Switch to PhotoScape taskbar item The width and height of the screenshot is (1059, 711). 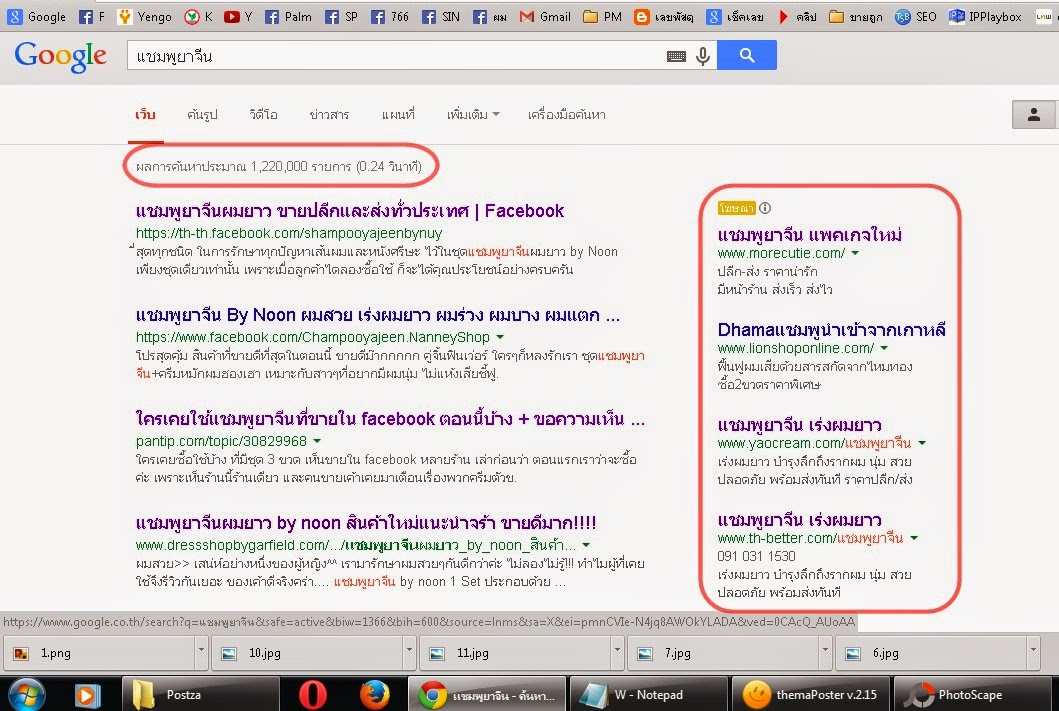click(x=975, y=695)
